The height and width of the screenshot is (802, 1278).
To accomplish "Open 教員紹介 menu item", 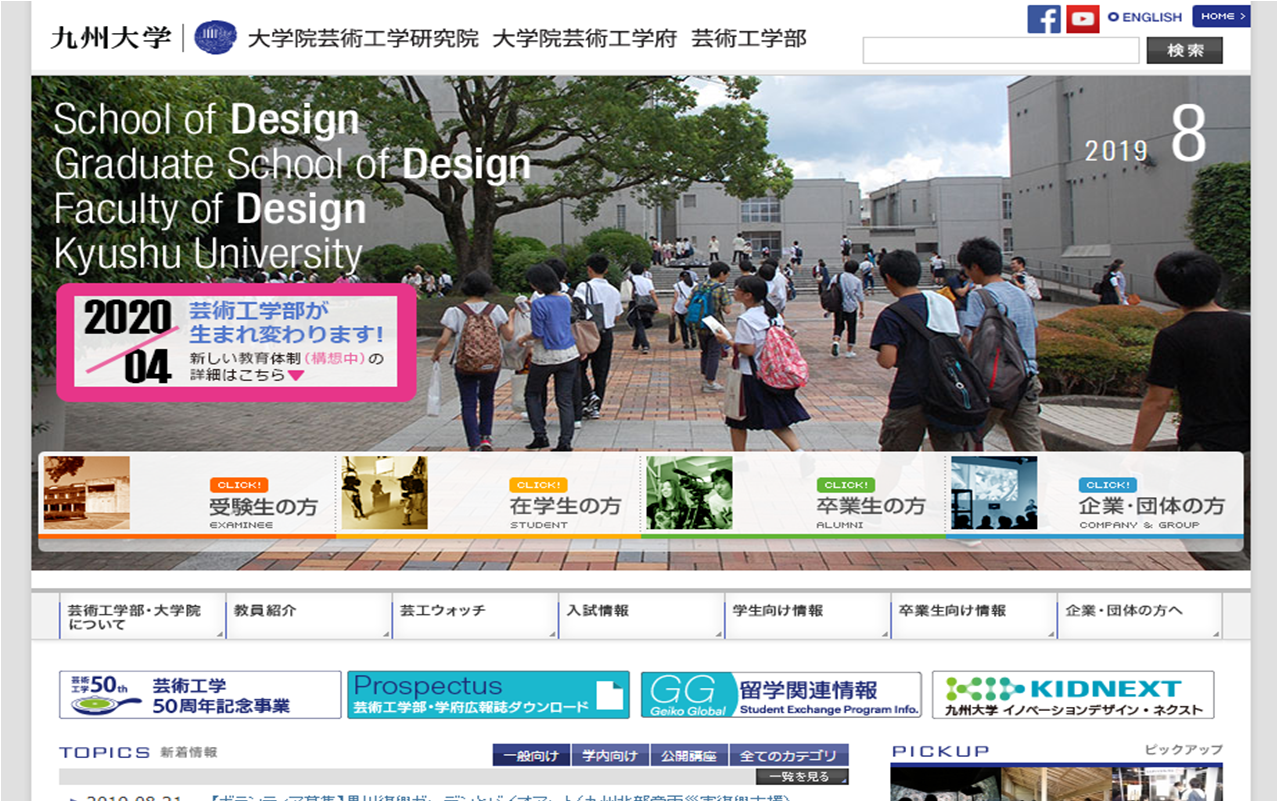I will tap(309, 617).
